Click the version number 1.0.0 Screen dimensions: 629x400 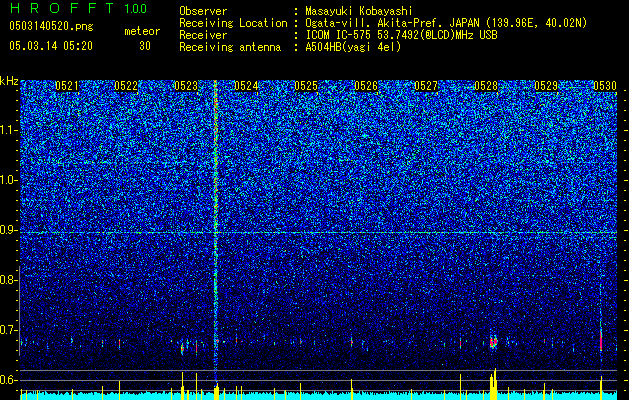click(135, 8)
